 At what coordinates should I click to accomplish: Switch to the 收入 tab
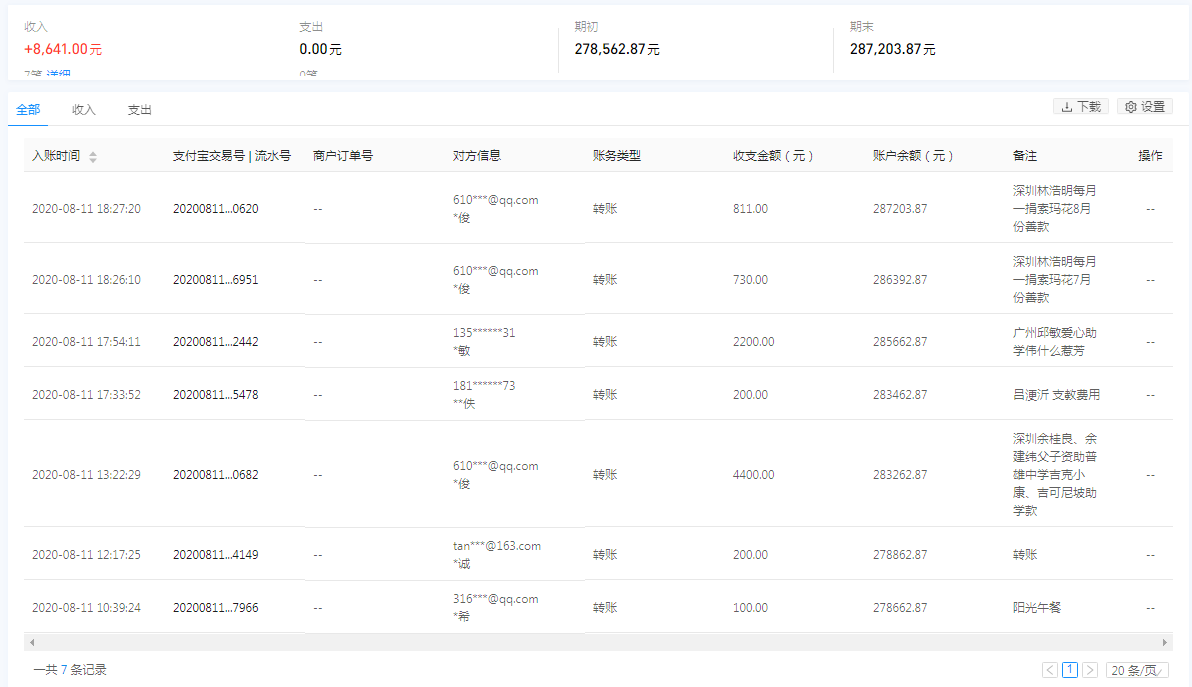(x=84, y=110)
